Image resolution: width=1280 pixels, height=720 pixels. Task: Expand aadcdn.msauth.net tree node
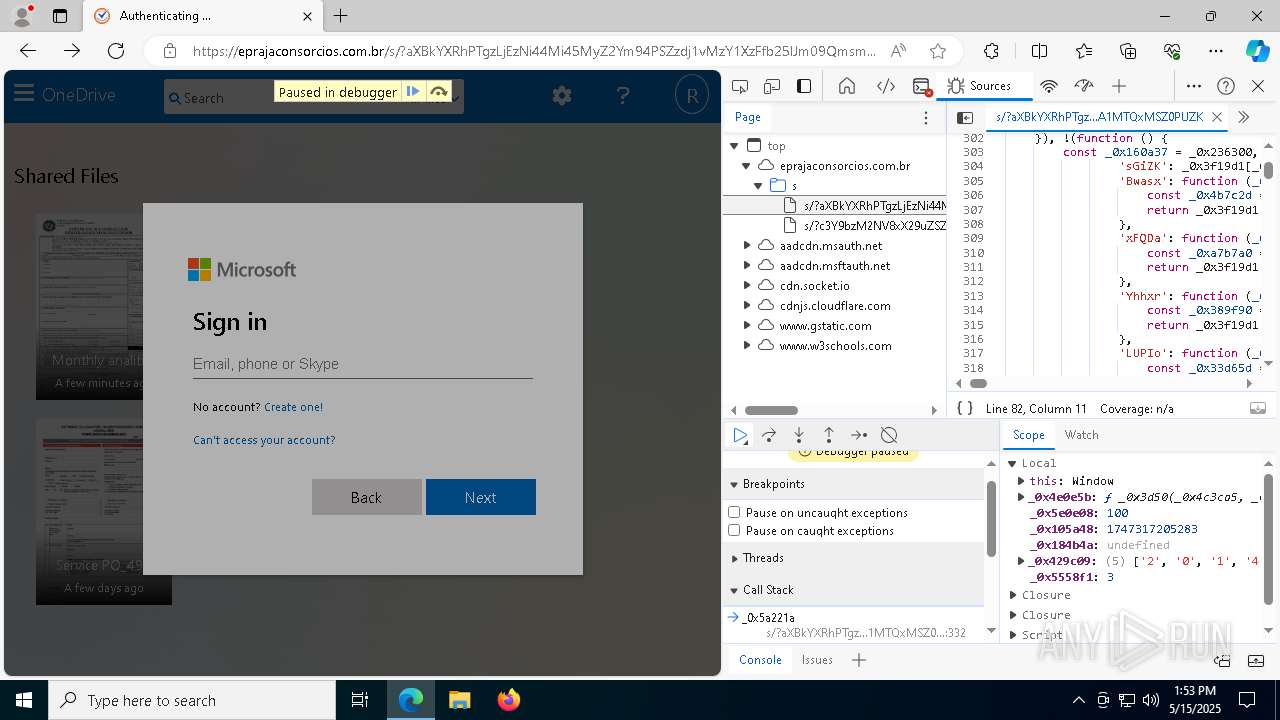pyautogui.click(x=746, y=245)
